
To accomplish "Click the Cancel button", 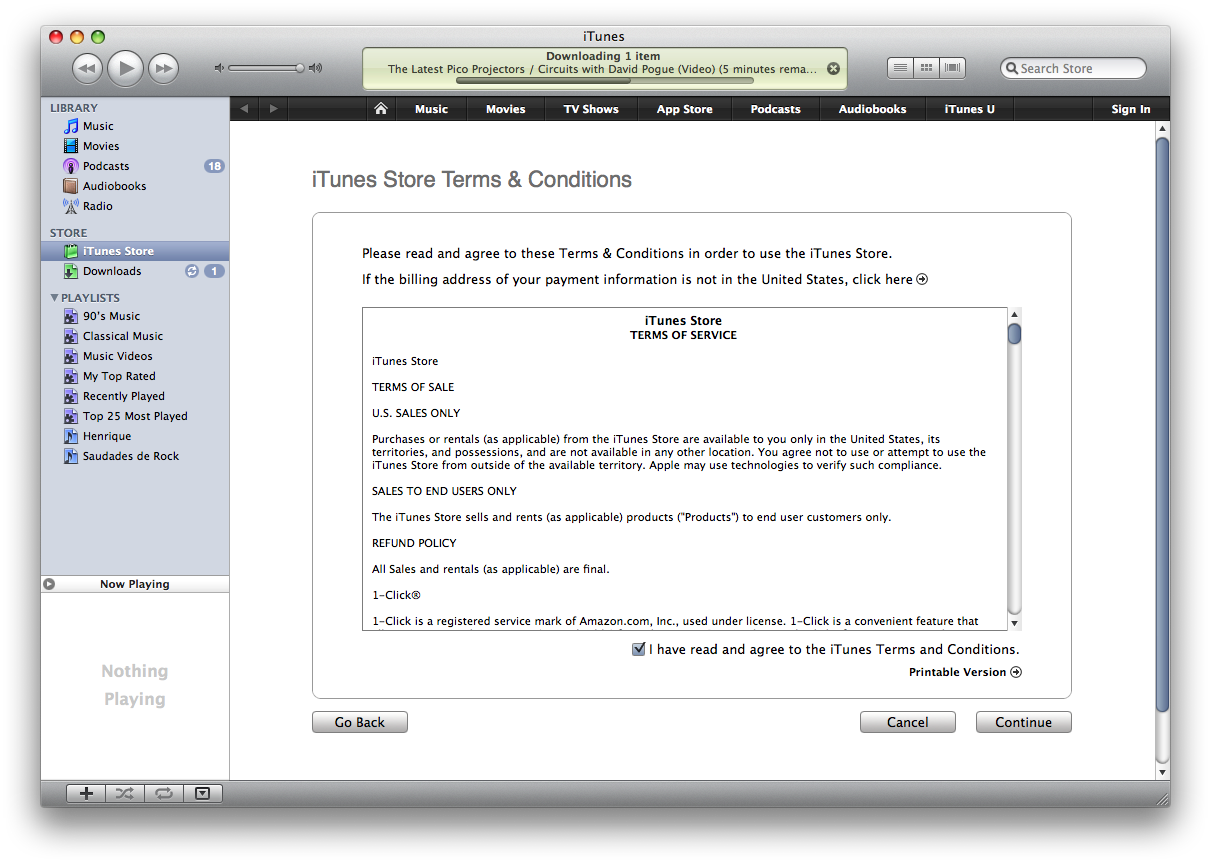I will (x=908, y=722).
